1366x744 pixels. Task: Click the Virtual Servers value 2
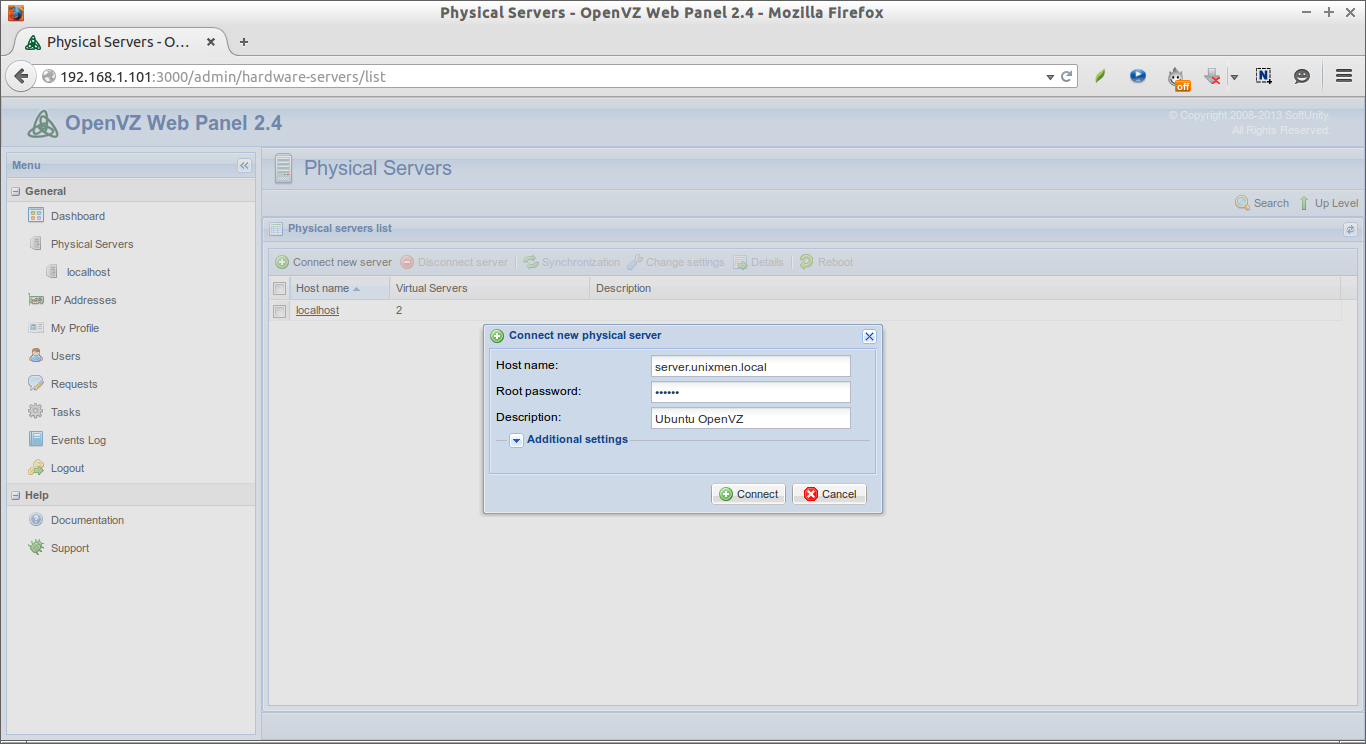pyautogui.click(x=399, y=311)
